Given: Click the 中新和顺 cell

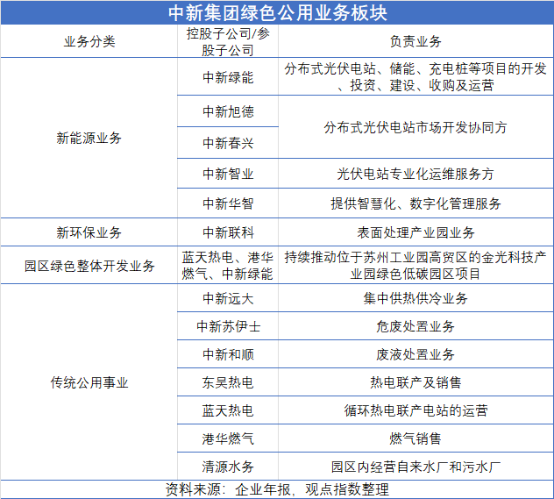Looking at the screenshot, I should pyautogui.click(x=228, y=354).
